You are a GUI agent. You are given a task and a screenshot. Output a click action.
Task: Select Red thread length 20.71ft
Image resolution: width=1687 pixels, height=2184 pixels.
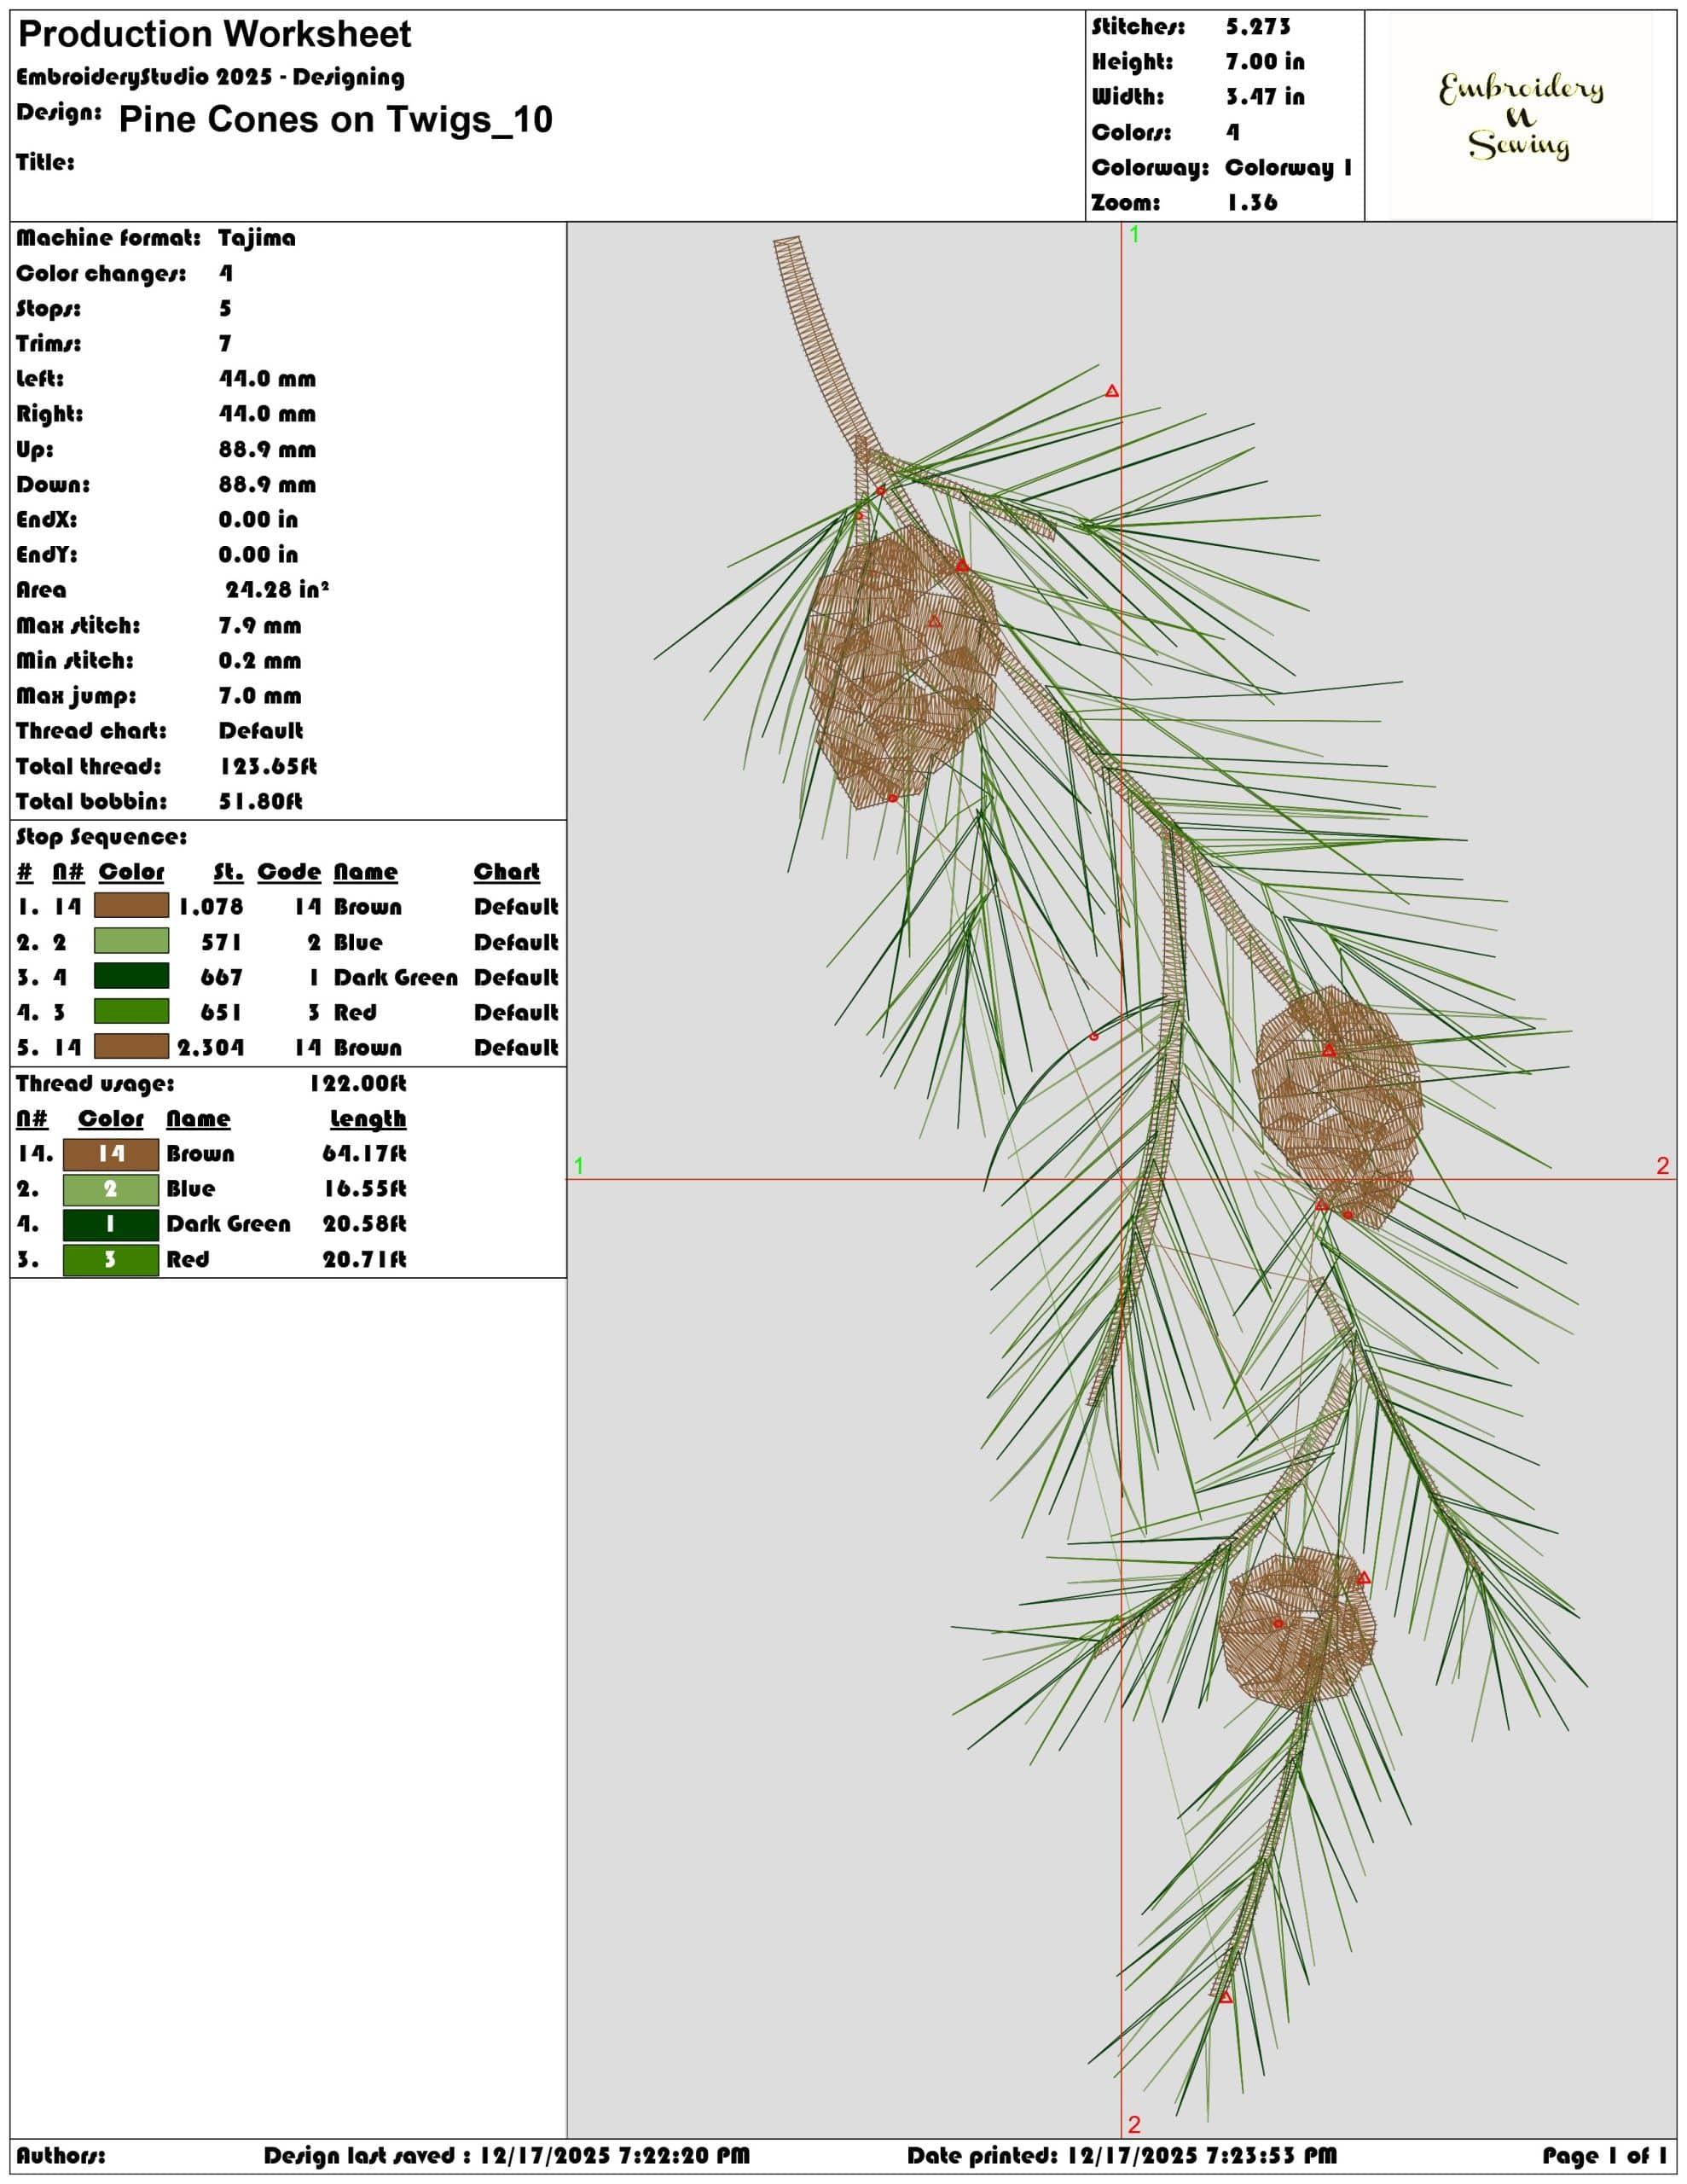pos(364,1259)
